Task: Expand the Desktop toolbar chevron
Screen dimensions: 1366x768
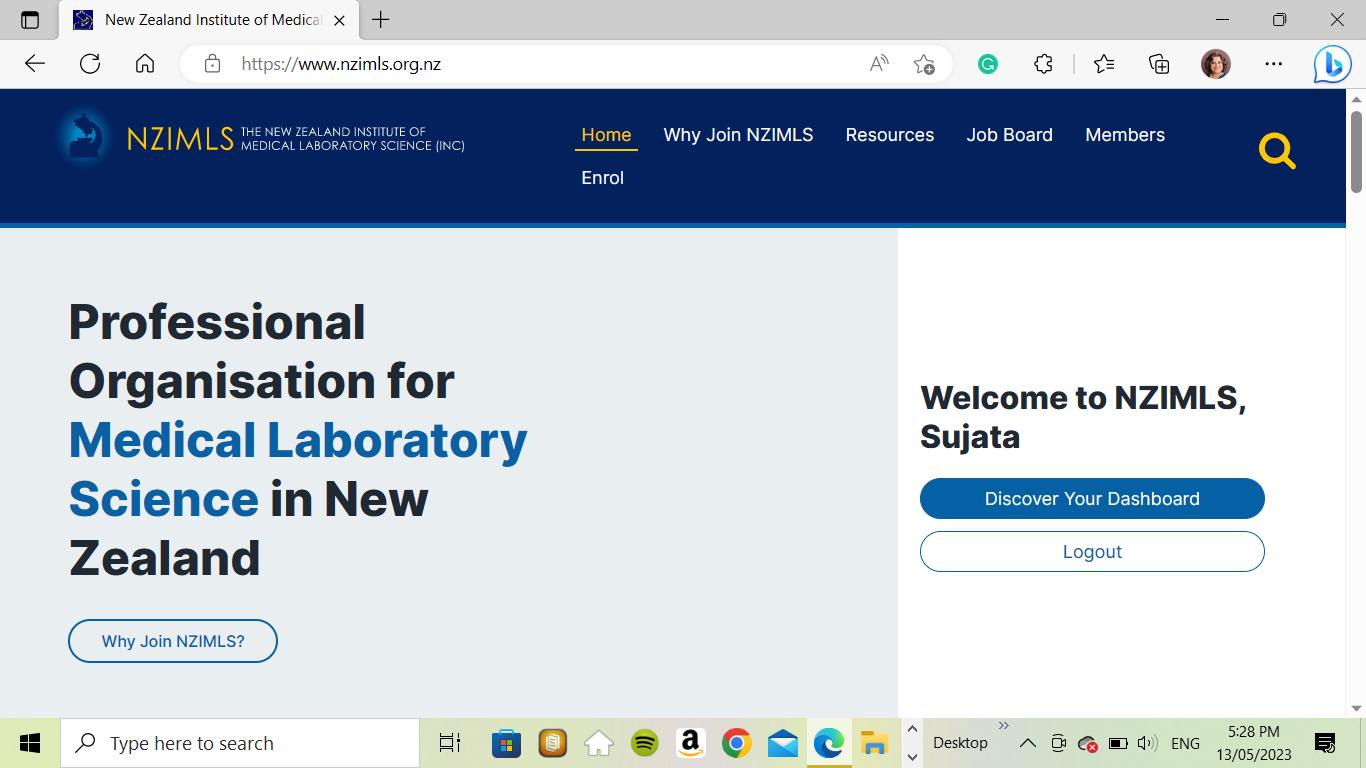Action: point(1003,726)
